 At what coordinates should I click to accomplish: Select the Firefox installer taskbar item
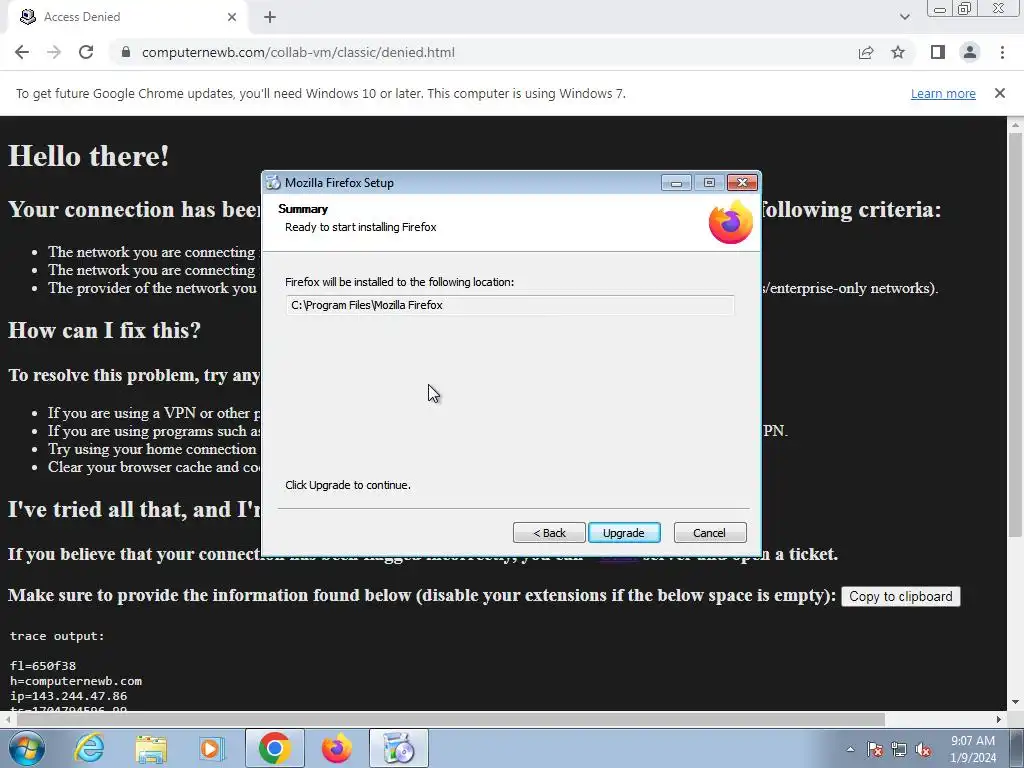(x=399, y=748)
